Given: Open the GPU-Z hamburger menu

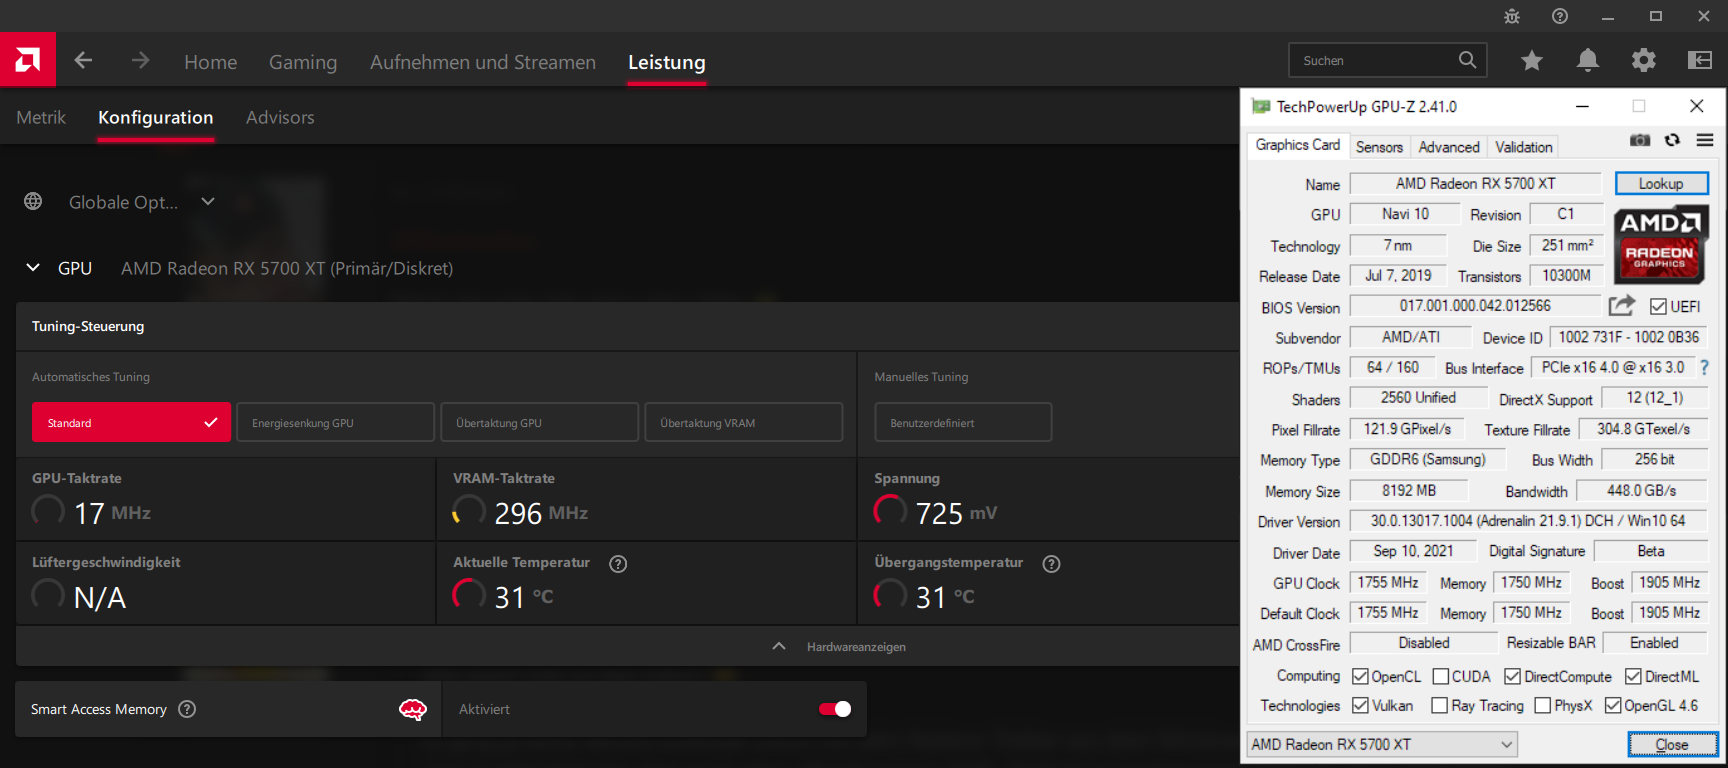Looking at the screenshot, I should (1705, 140).
